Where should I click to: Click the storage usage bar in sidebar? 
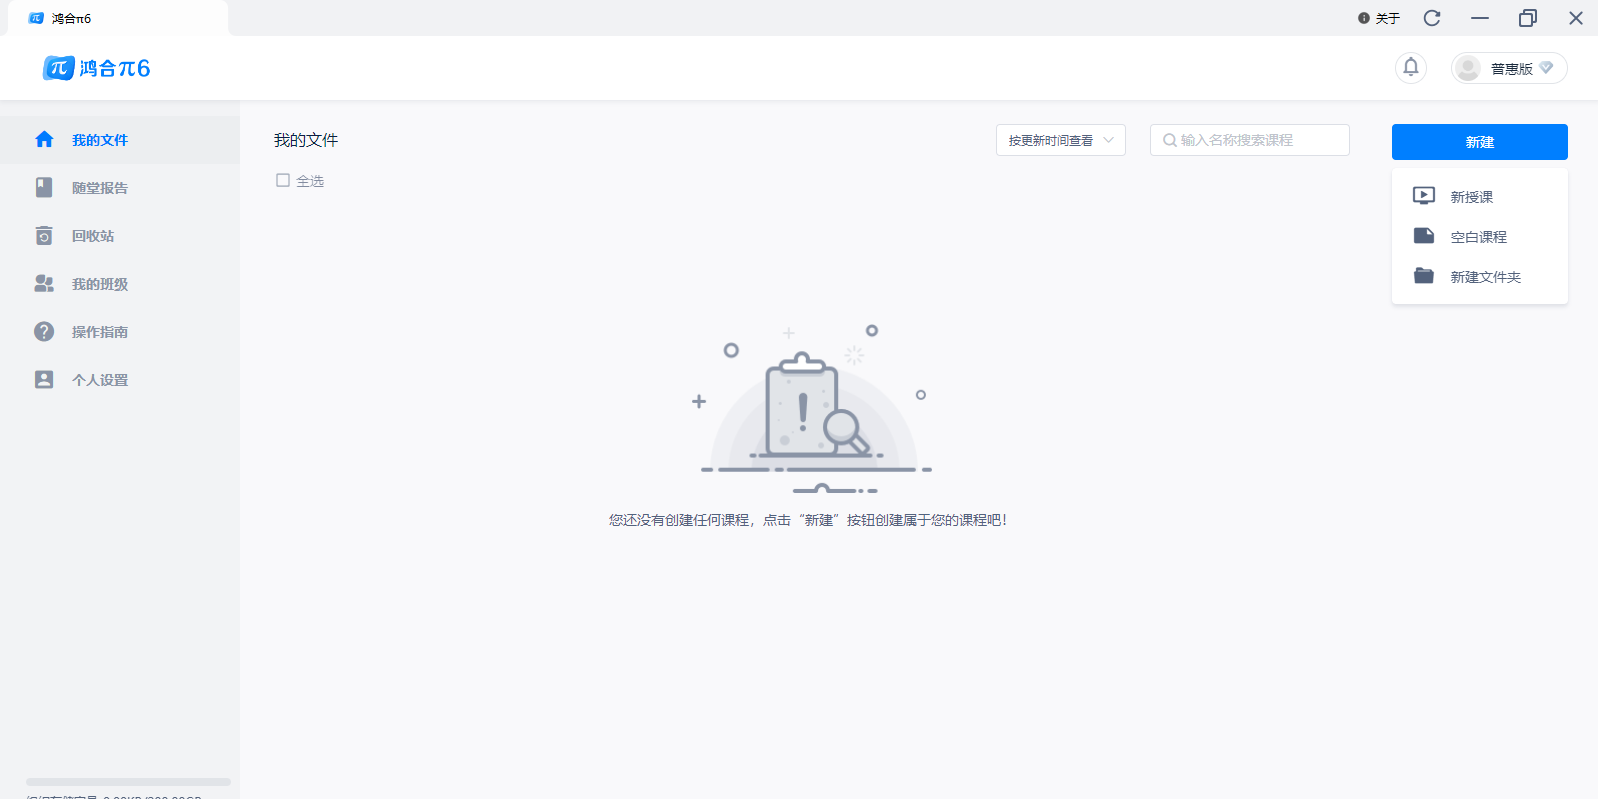click(x=128, y=782)
